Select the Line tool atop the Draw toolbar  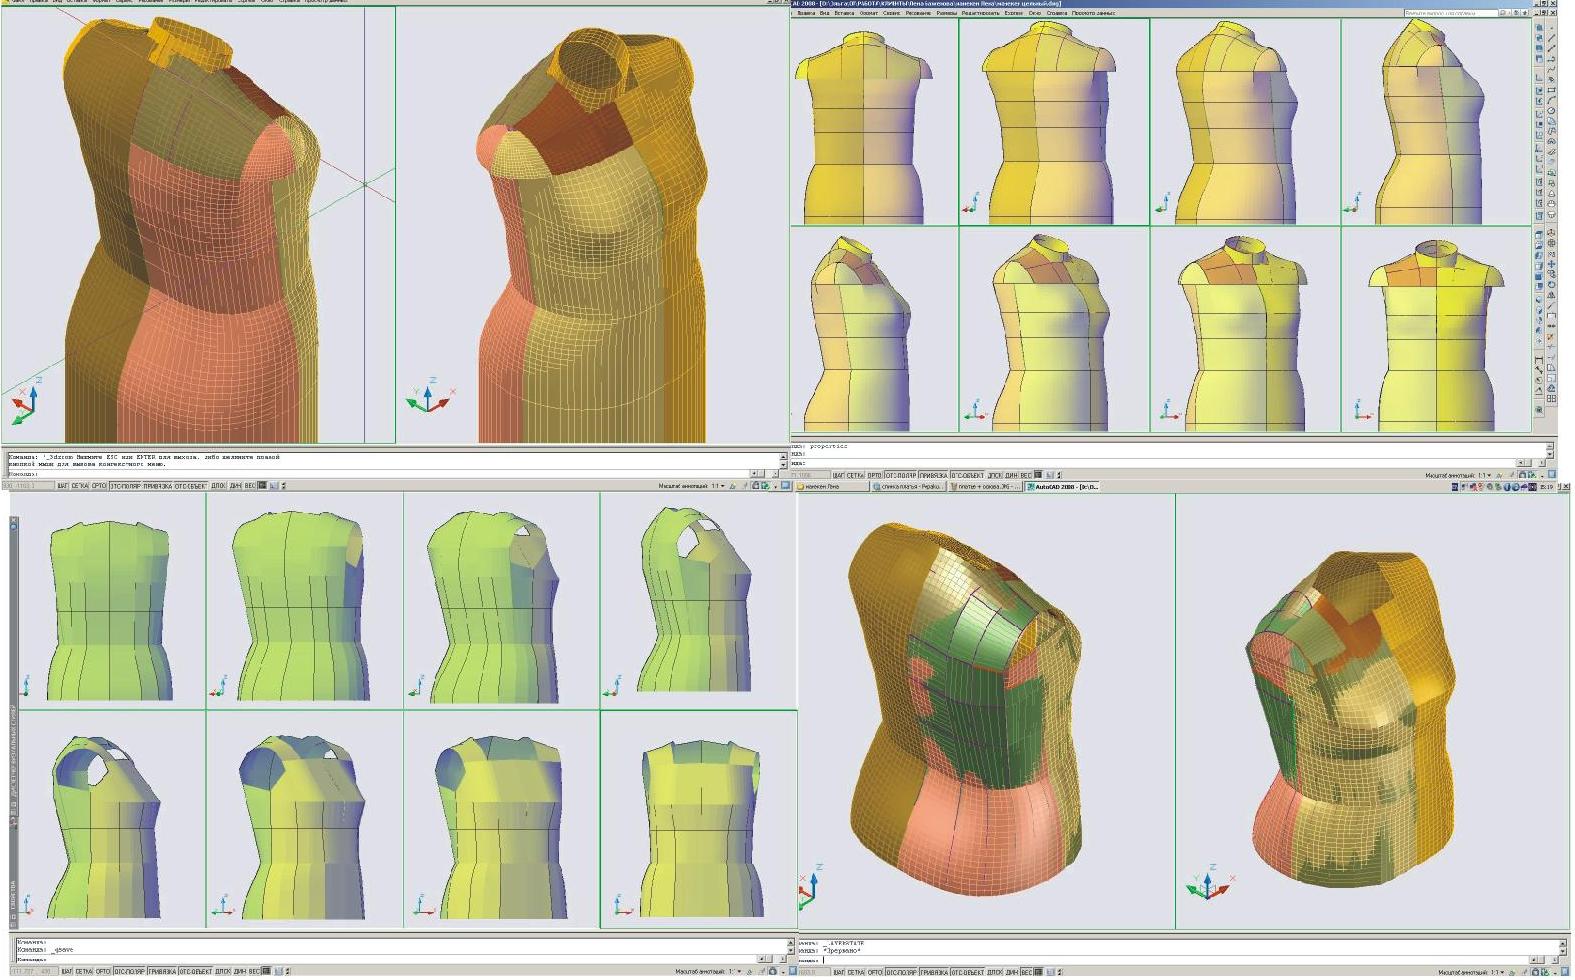click(x=1551, y=38)
